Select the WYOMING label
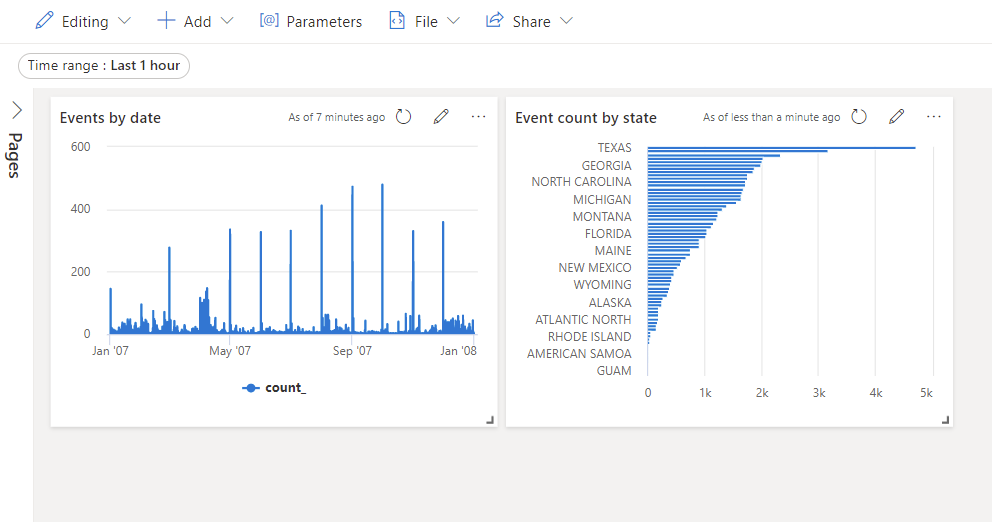 [602, 285]
